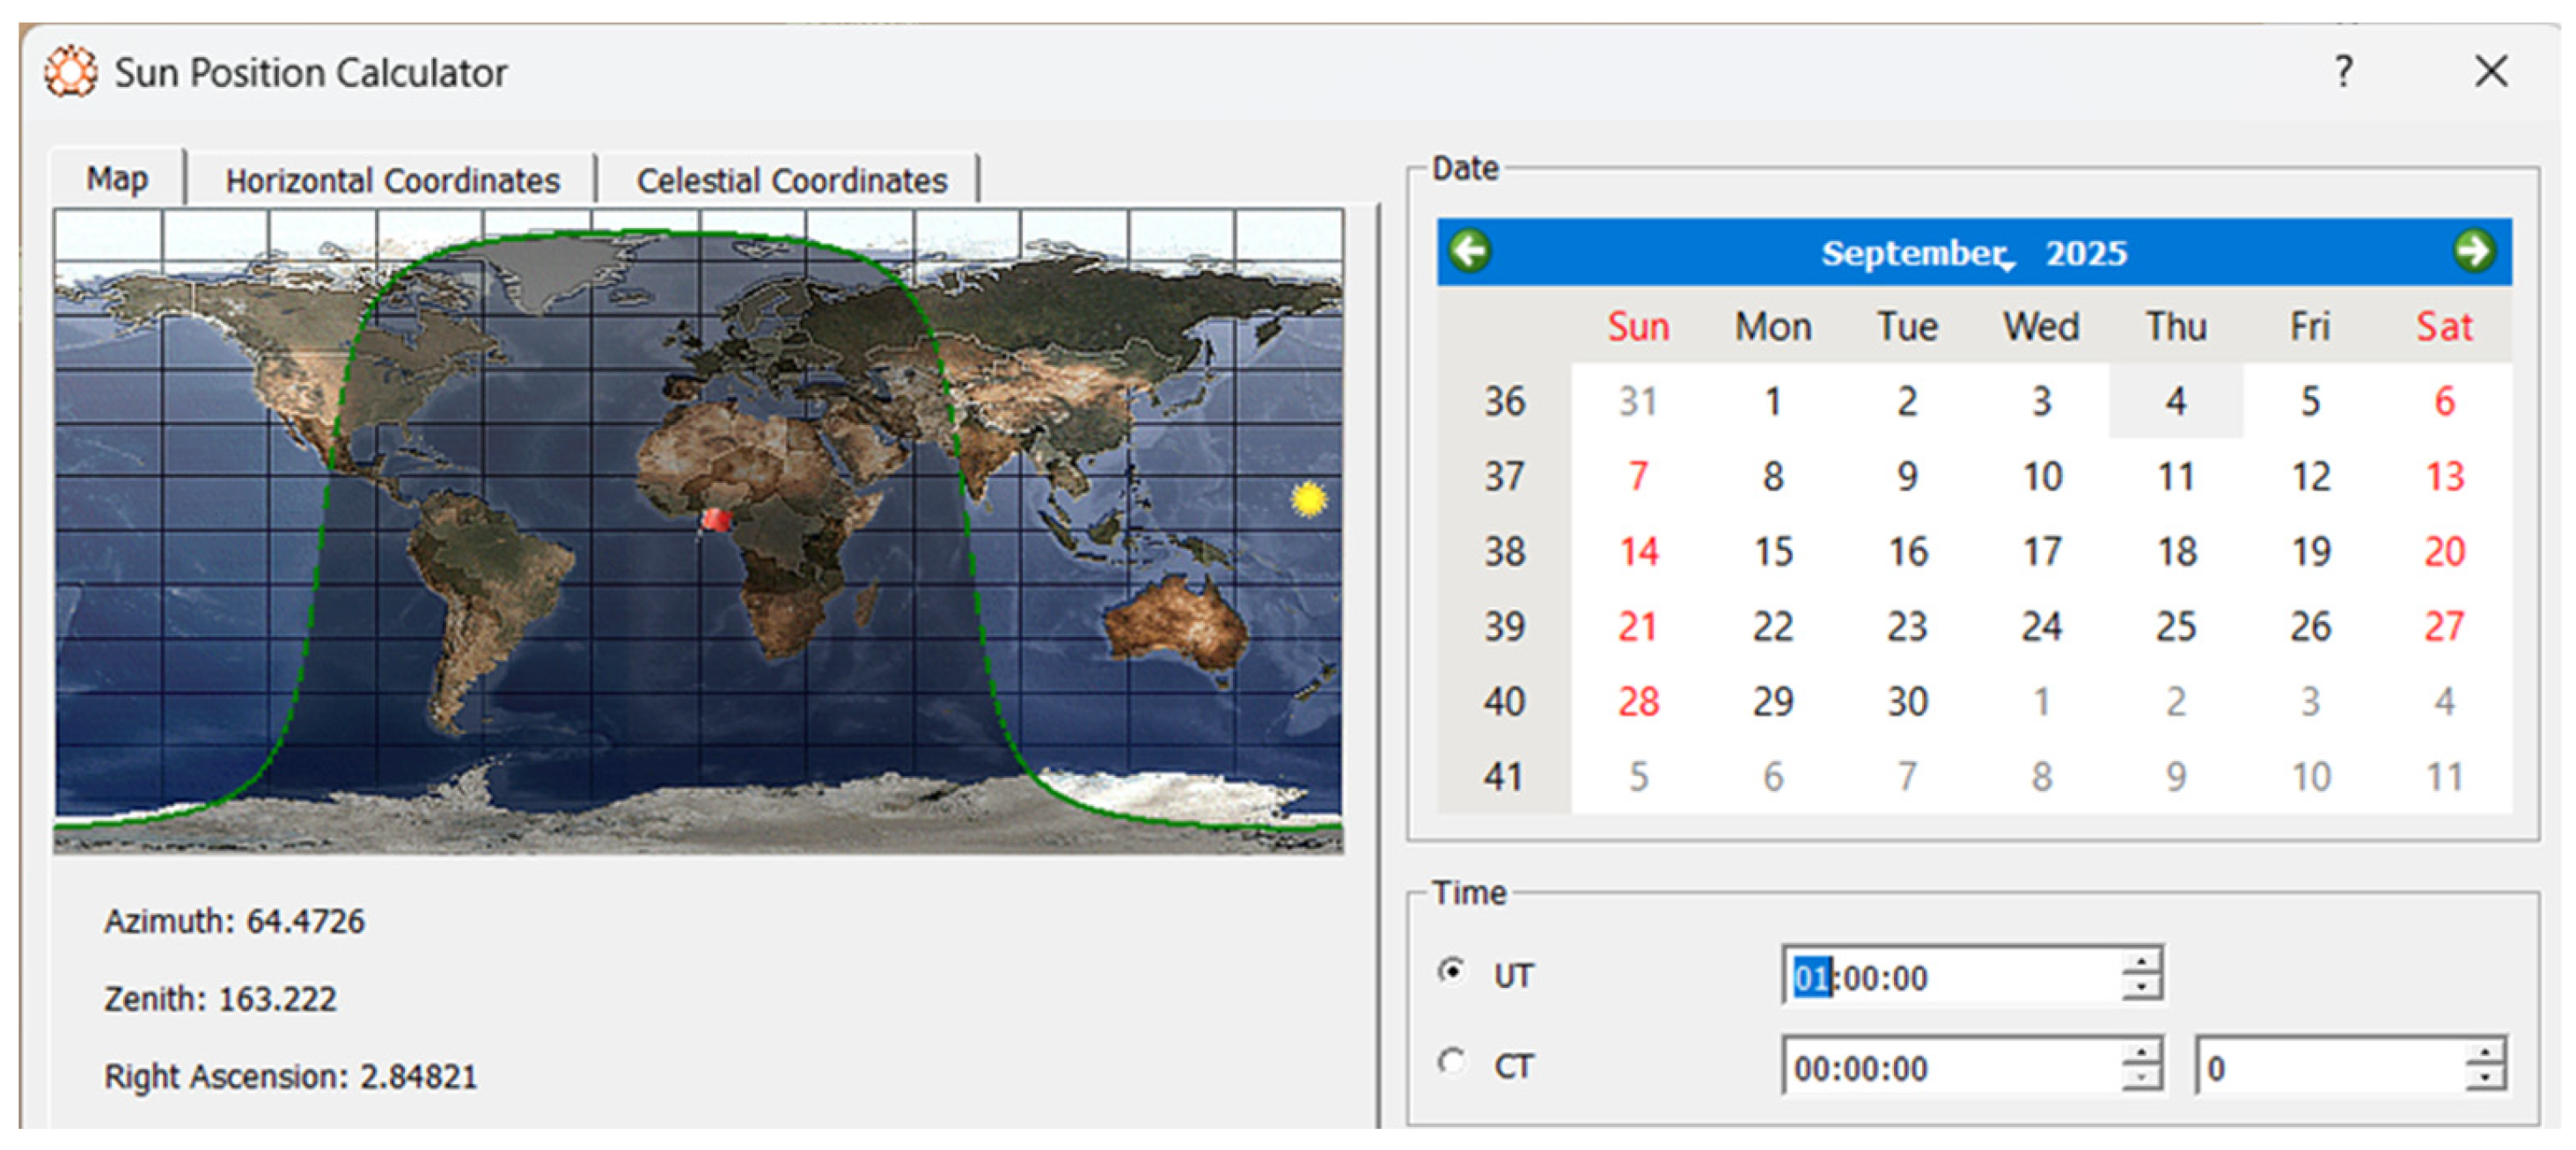The height and width of the screenshot is (1150, 2576).
Task: Decrease UT time with down spinner arrow
Action: [2141, 988]
